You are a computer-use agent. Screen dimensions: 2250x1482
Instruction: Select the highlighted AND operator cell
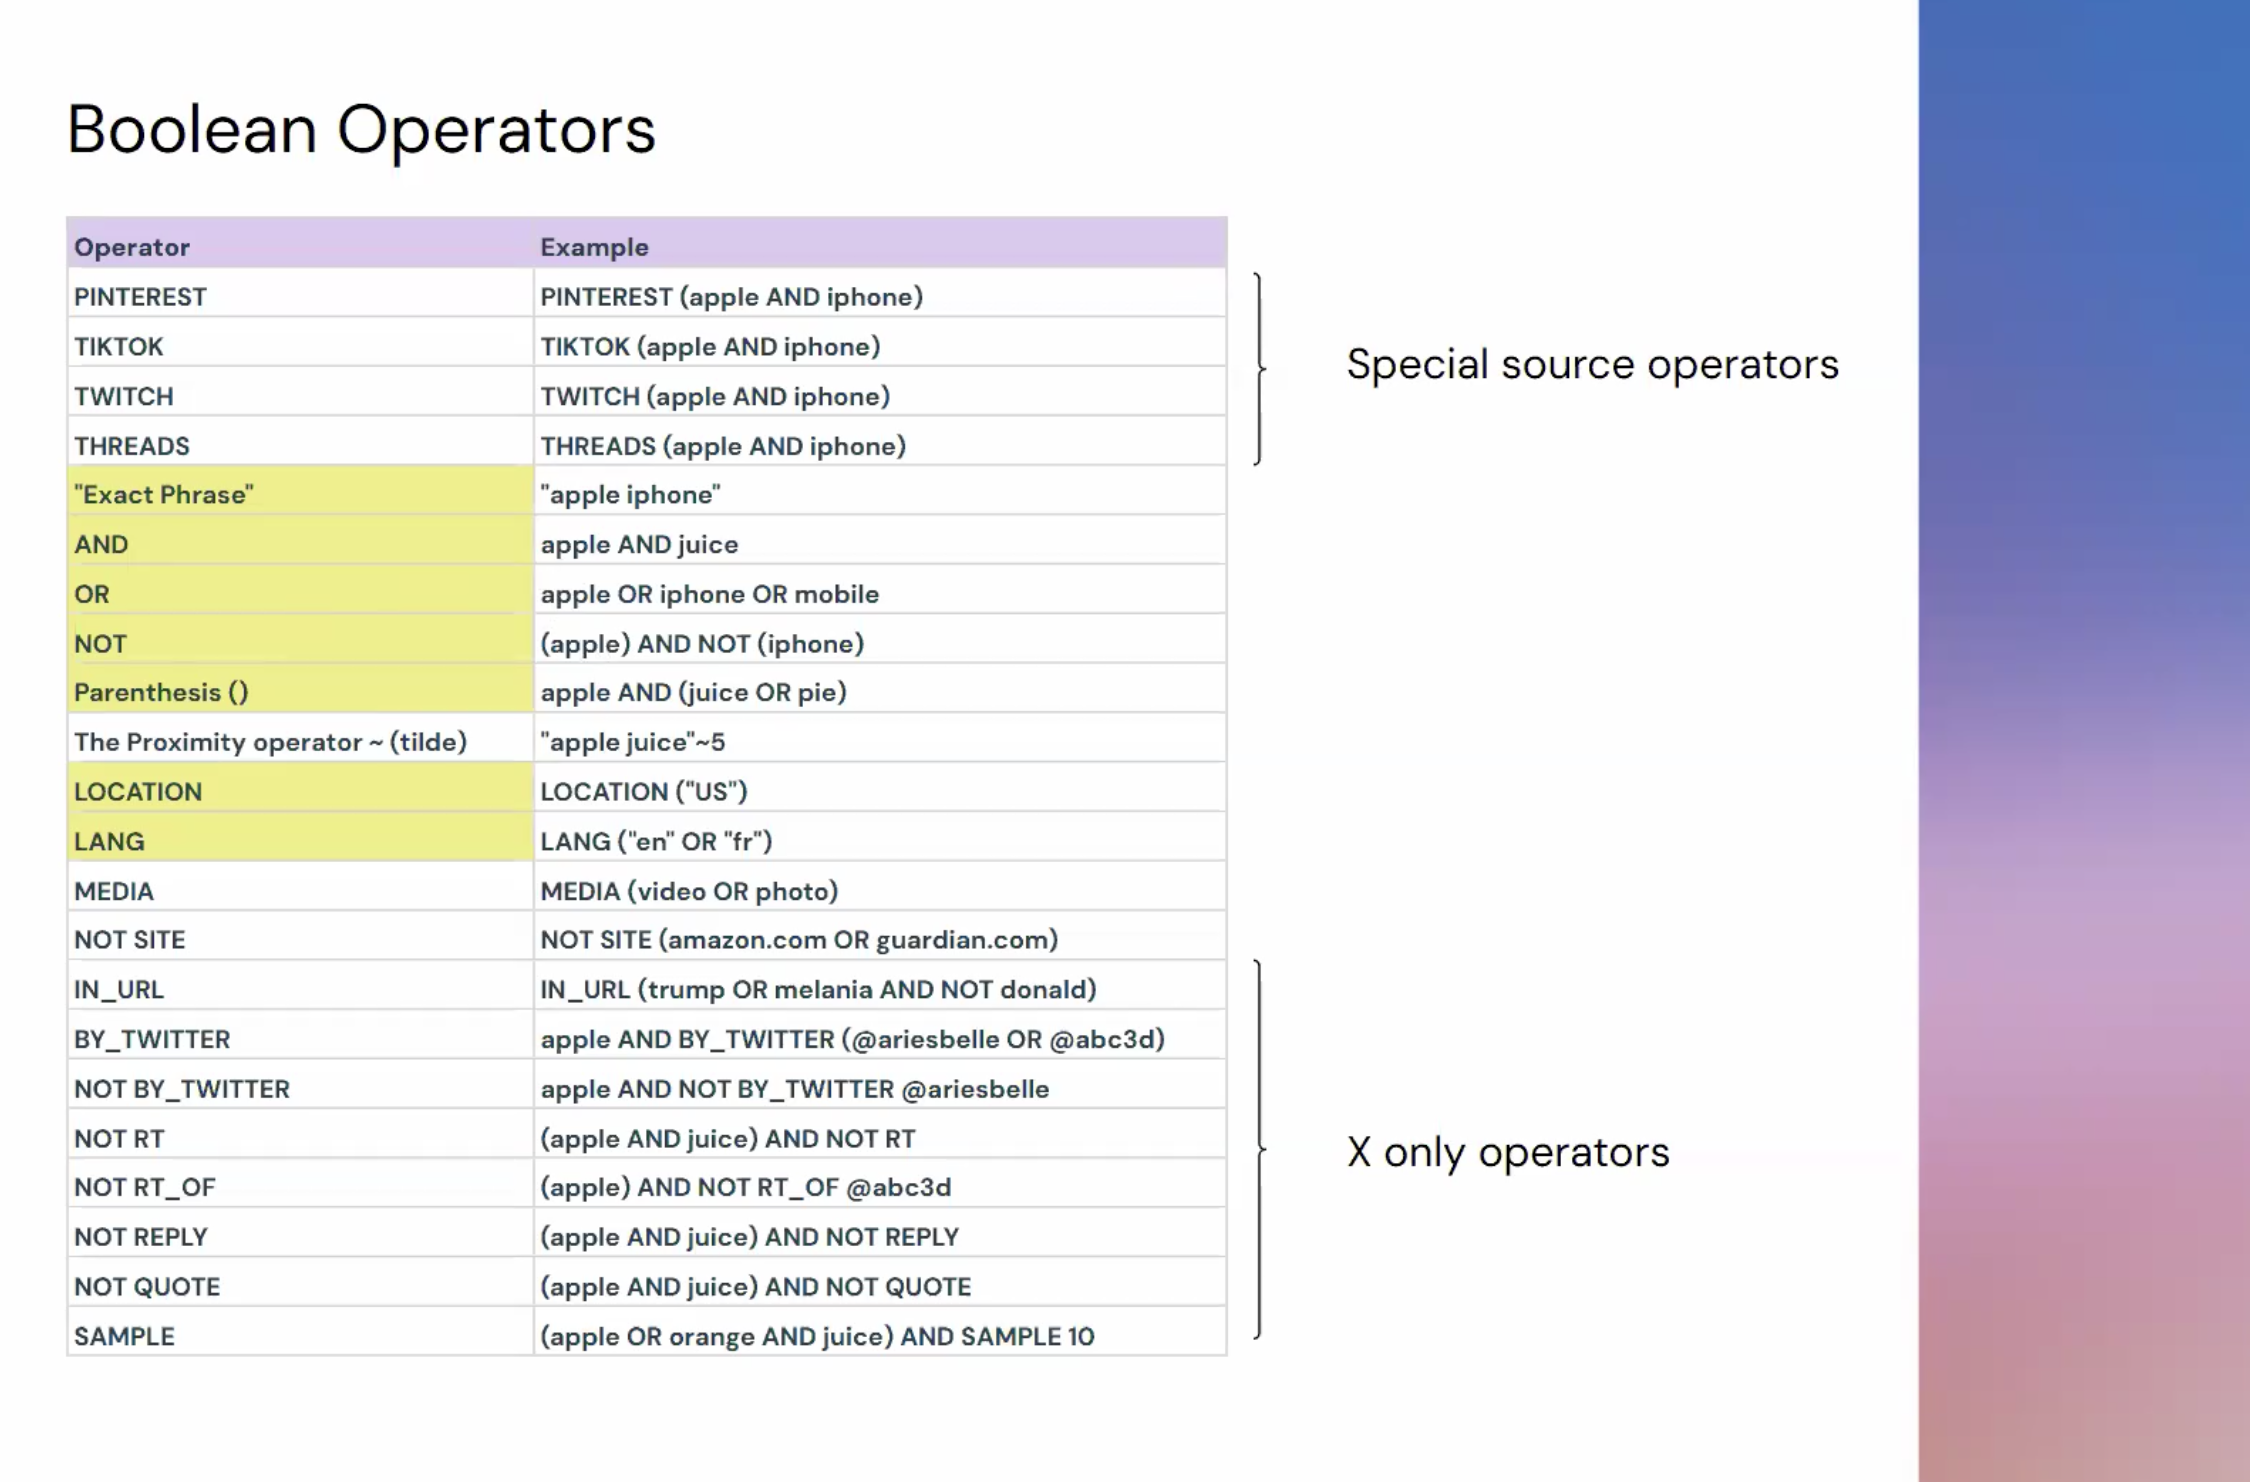(x=101, y=544)
